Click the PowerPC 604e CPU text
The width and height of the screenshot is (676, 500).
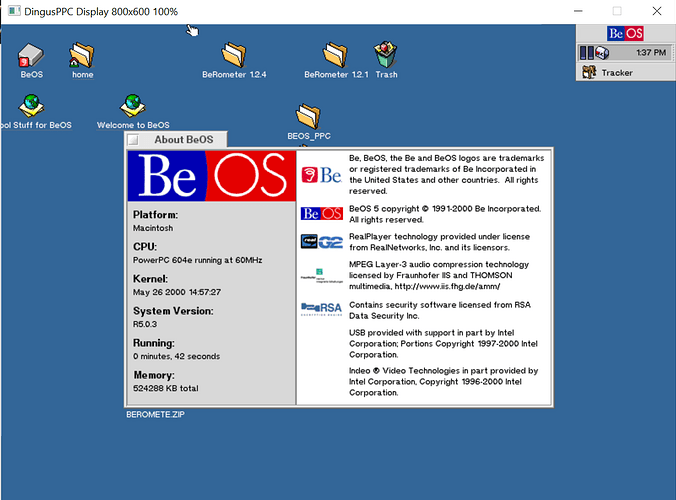[x=197, y=260]
